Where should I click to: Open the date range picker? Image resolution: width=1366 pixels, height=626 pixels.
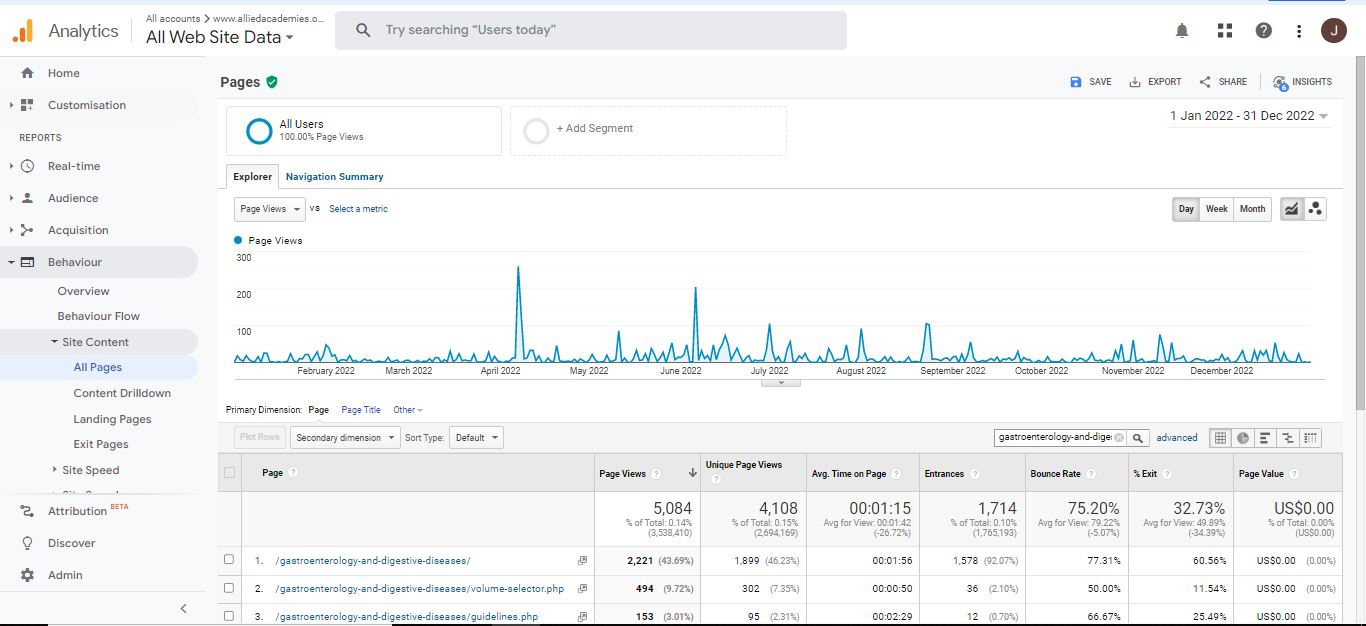tap(1249, 116)
